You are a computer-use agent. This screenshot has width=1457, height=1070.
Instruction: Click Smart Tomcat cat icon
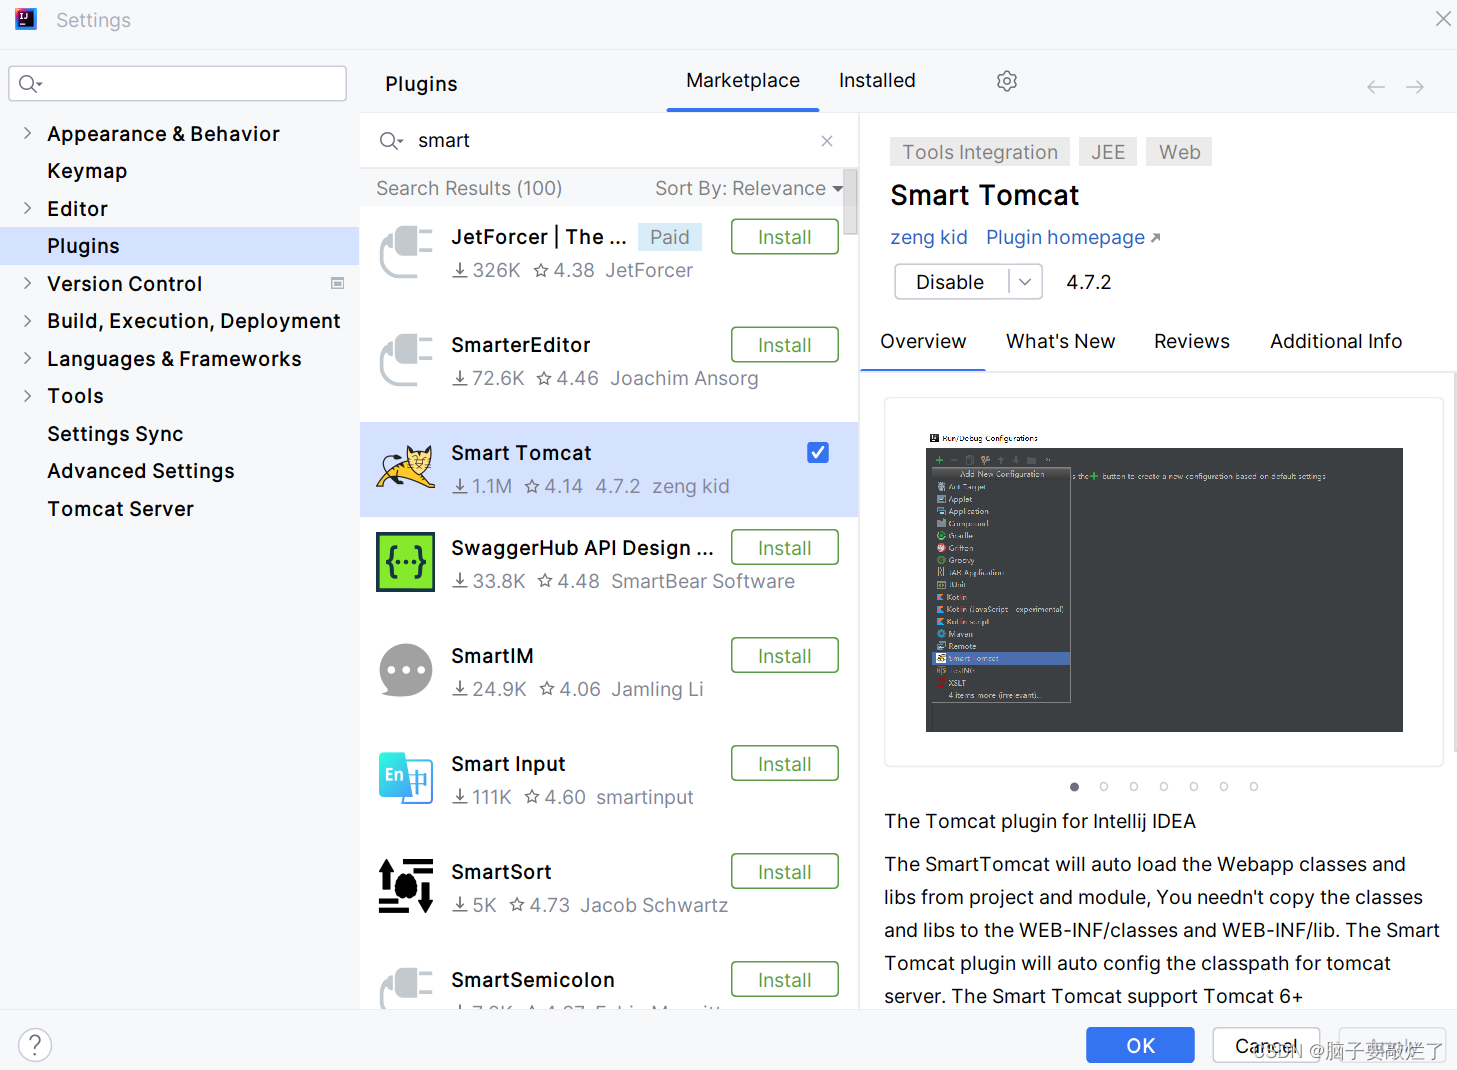406,469
